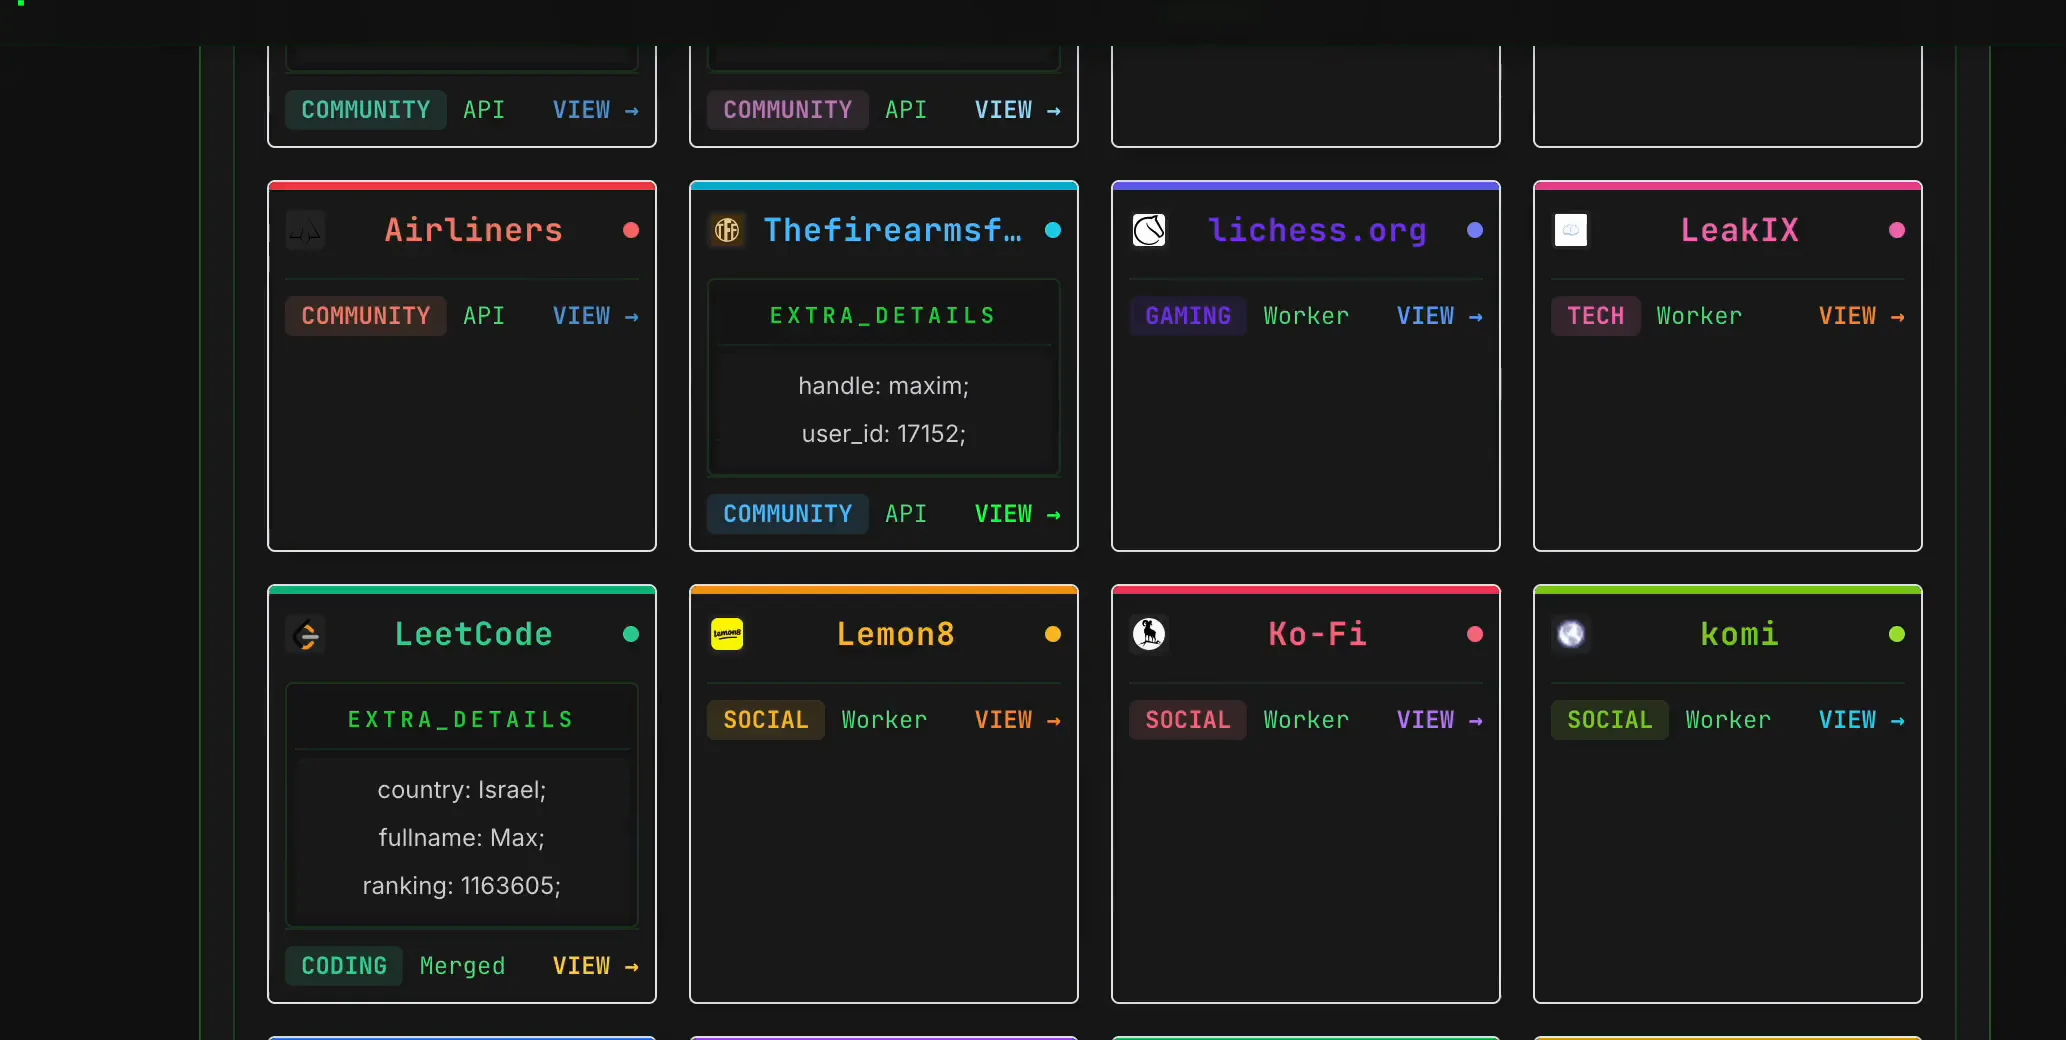
Task: Click the cyan status dot on Thefirearmsf…
Action: [1053, 231]
